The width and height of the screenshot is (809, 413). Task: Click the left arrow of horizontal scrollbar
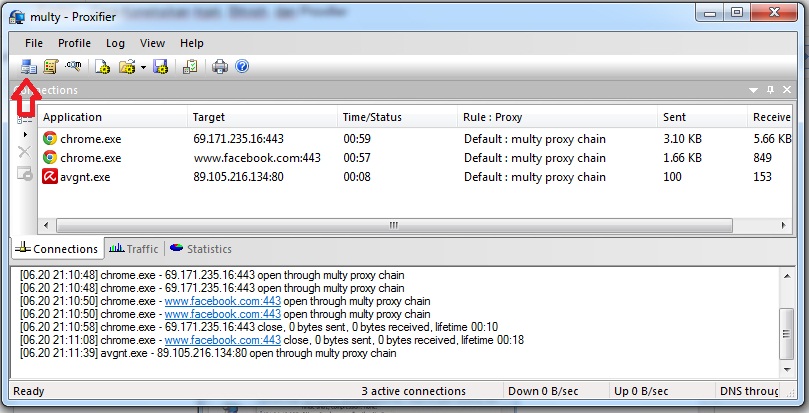[46, 225]
